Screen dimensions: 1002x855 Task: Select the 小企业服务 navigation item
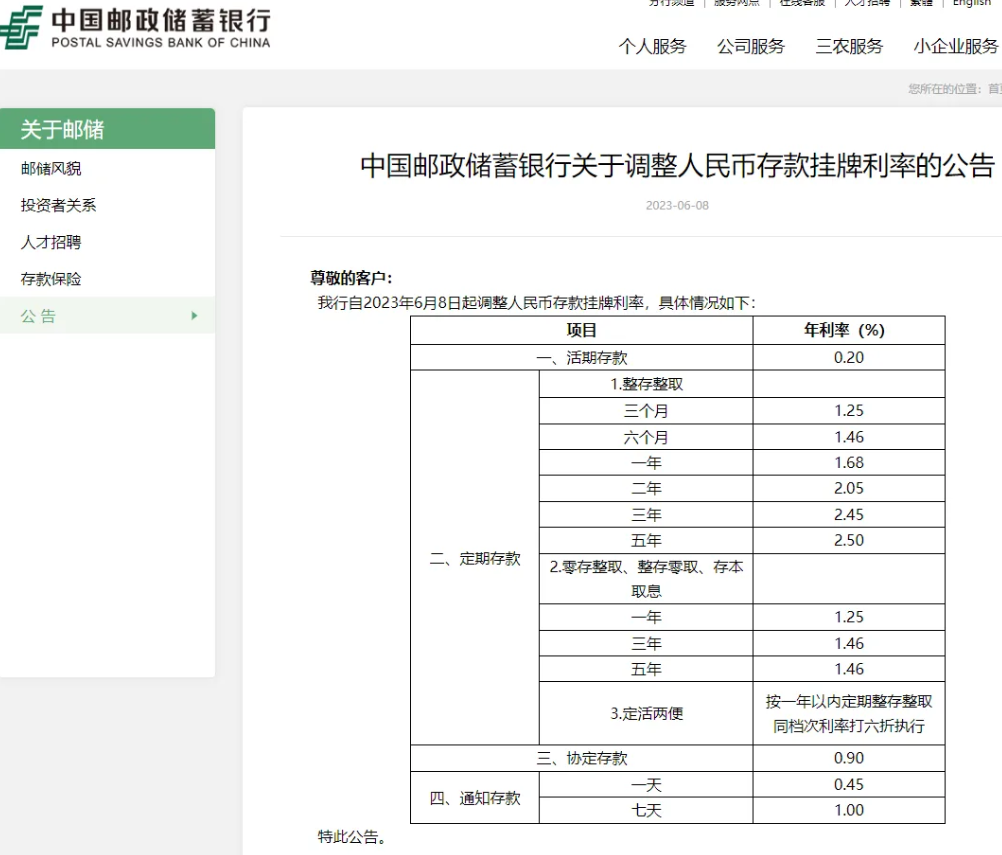(956, 46)
